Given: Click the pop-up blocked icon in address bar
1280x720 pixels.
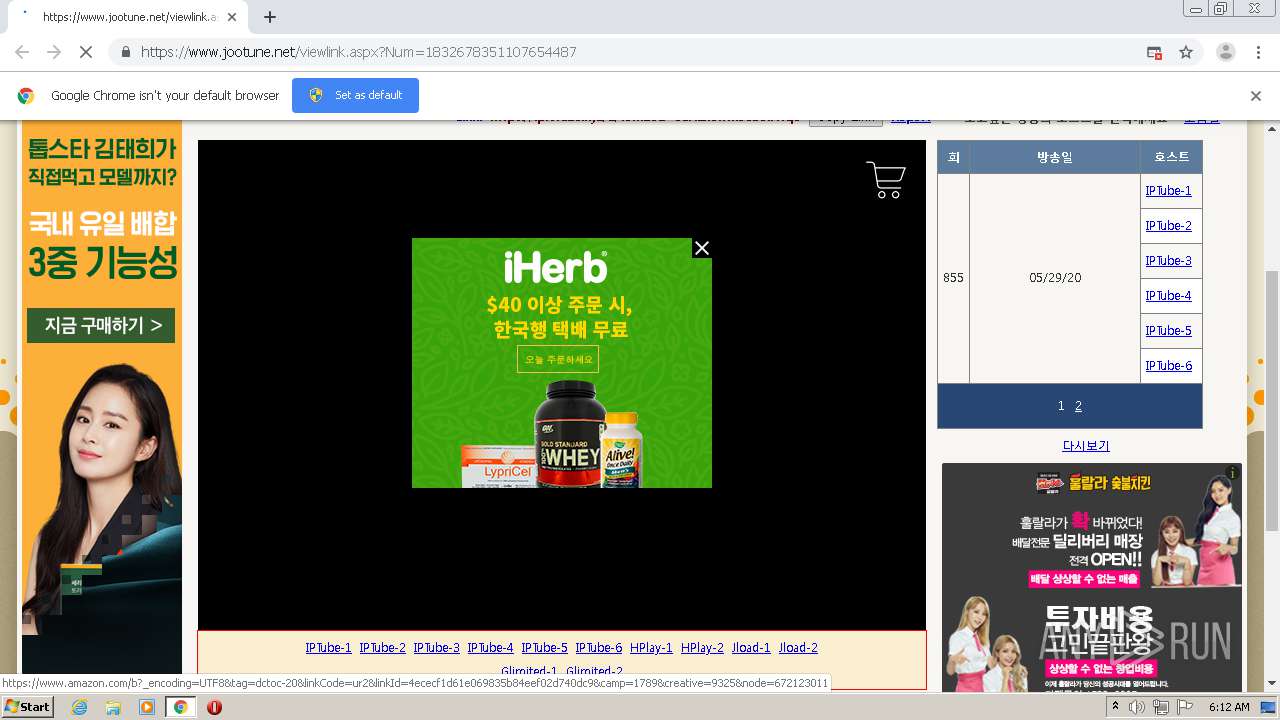Looking at the screenshot, I should 1154,52.
